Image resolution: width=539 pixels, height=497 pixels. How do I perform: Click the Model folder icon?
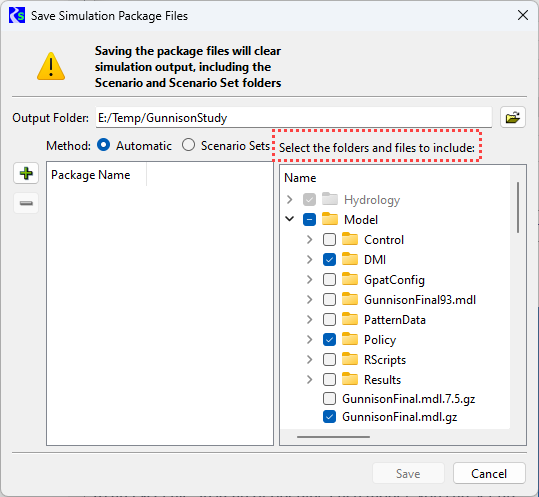[330, 219]
